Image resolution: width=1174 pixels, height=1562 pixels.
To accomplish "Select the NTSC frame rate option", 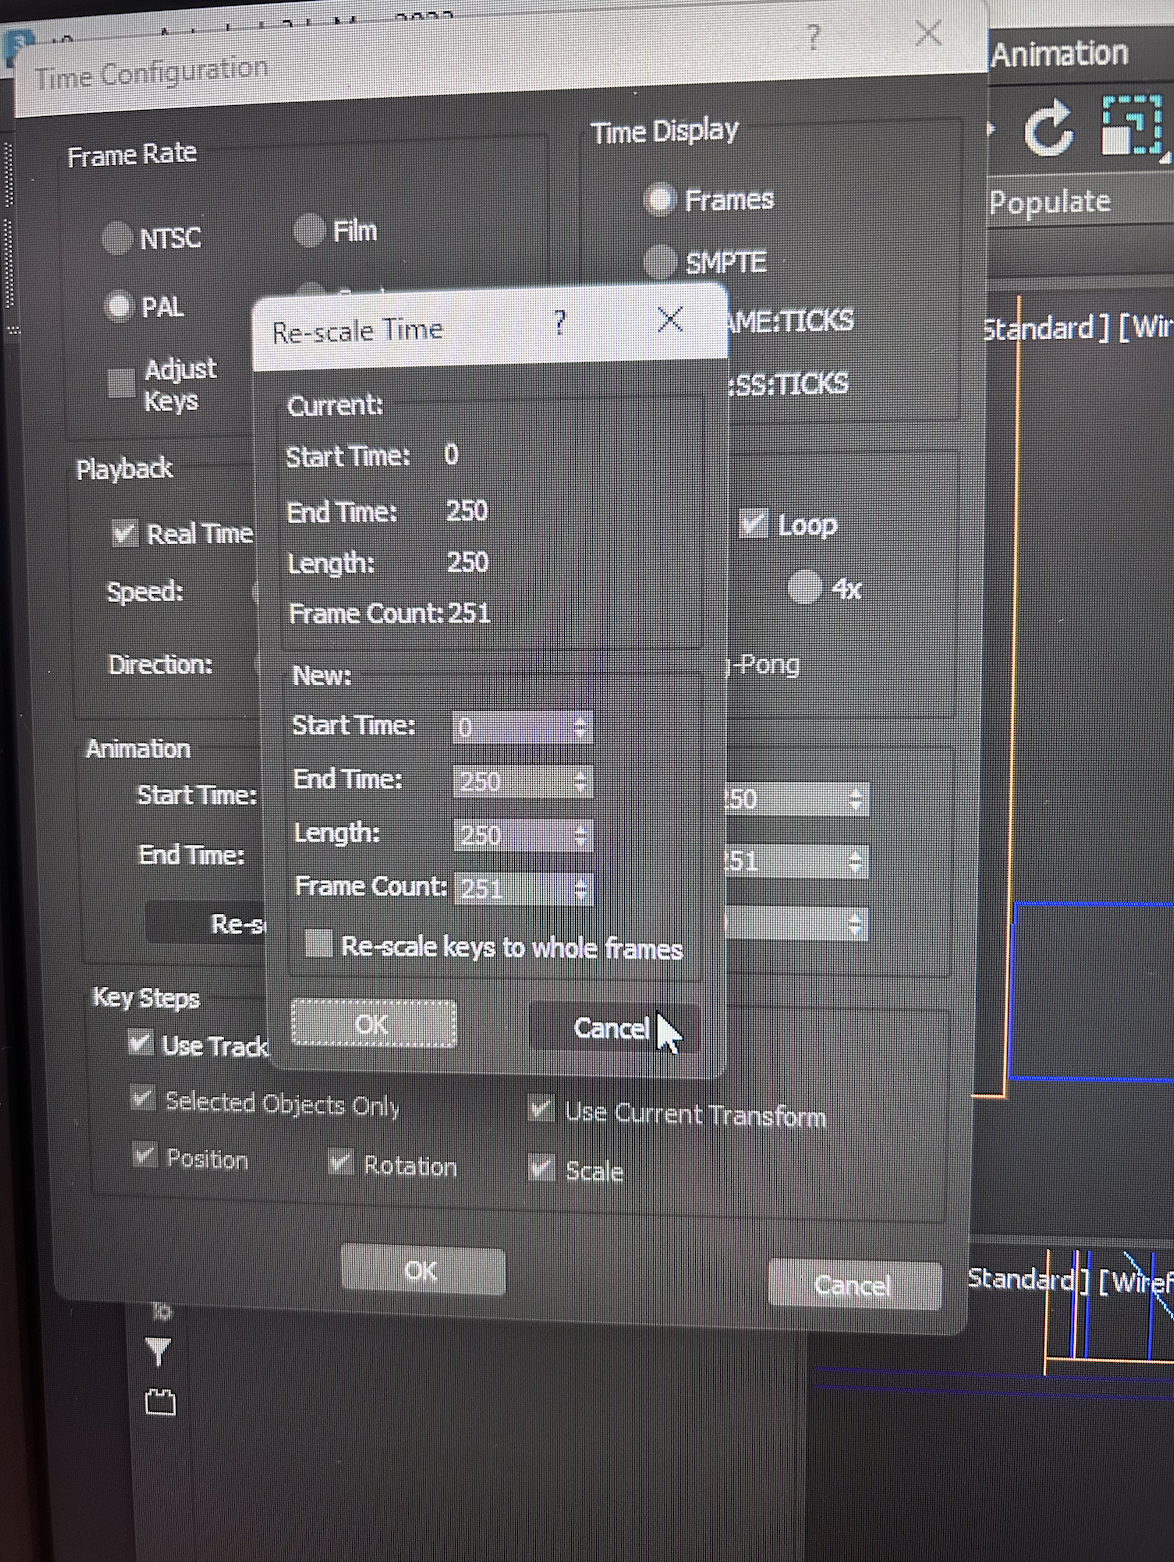I will pyautogui.click(x=117, y=238).
